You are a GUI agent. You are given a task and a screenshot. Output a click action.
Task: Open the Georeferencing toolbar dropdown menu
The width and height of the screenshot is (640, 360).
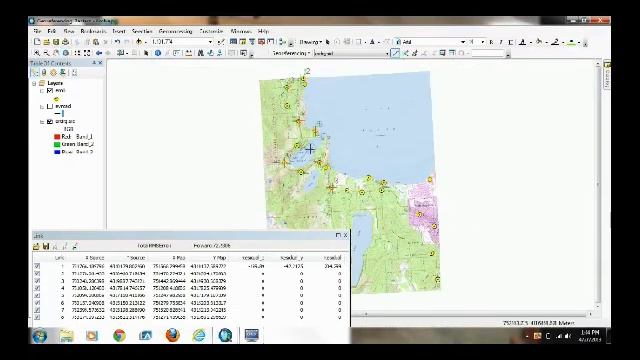(291, 53)
